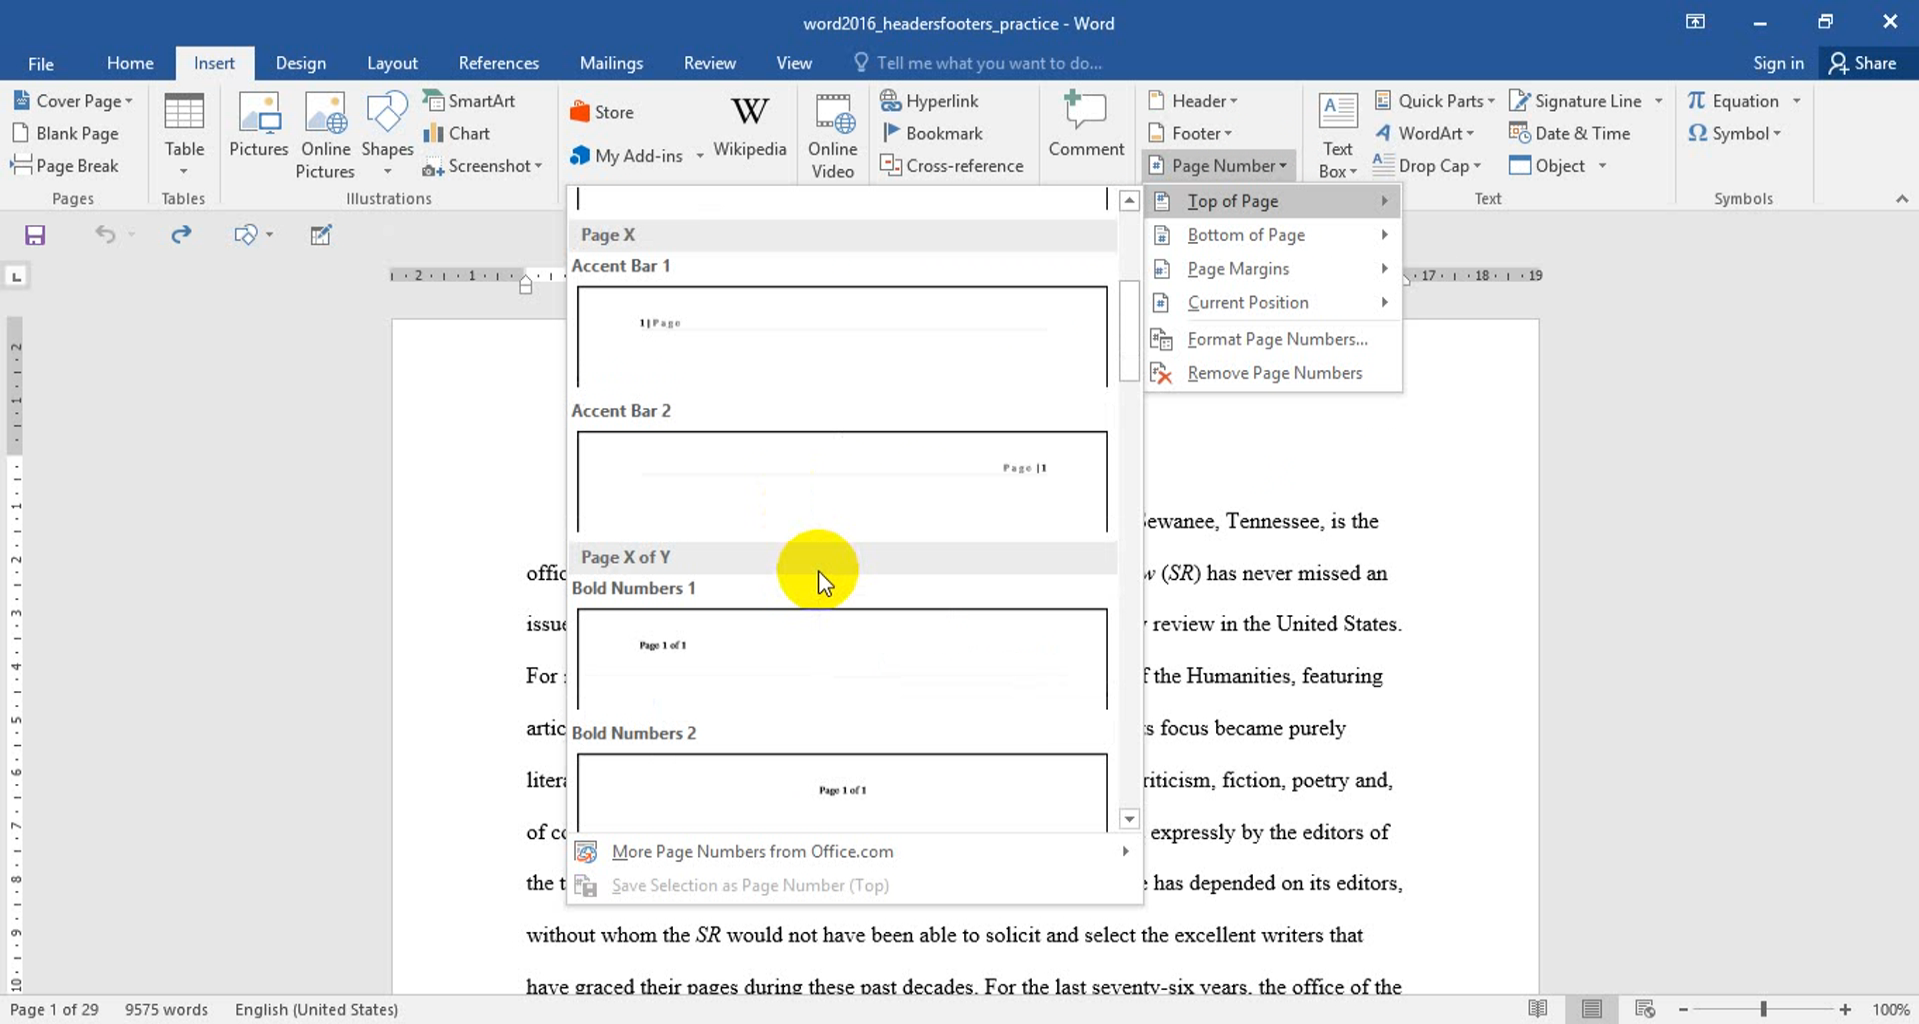Click the Undo icon
1919x1024 pixels.
point(104,234)
